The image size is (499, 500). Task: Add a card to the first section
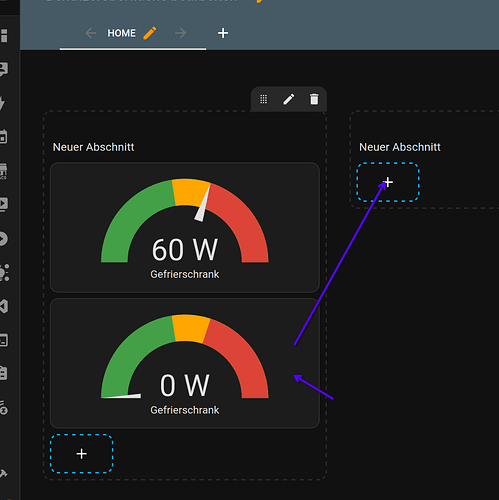coord(81,454)
